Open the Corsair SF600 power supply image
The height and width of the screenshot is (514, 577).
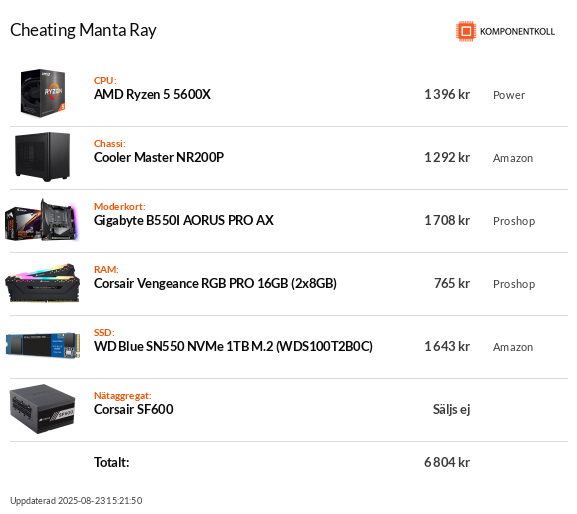(43, 409)
